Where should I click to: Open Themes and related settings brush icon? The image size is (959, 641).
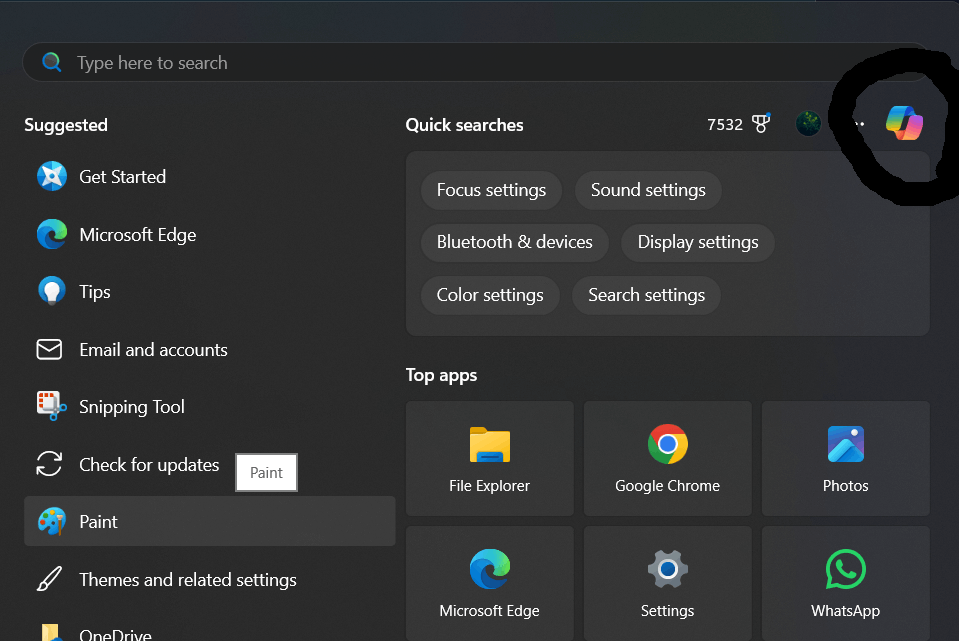pos(49,579)
